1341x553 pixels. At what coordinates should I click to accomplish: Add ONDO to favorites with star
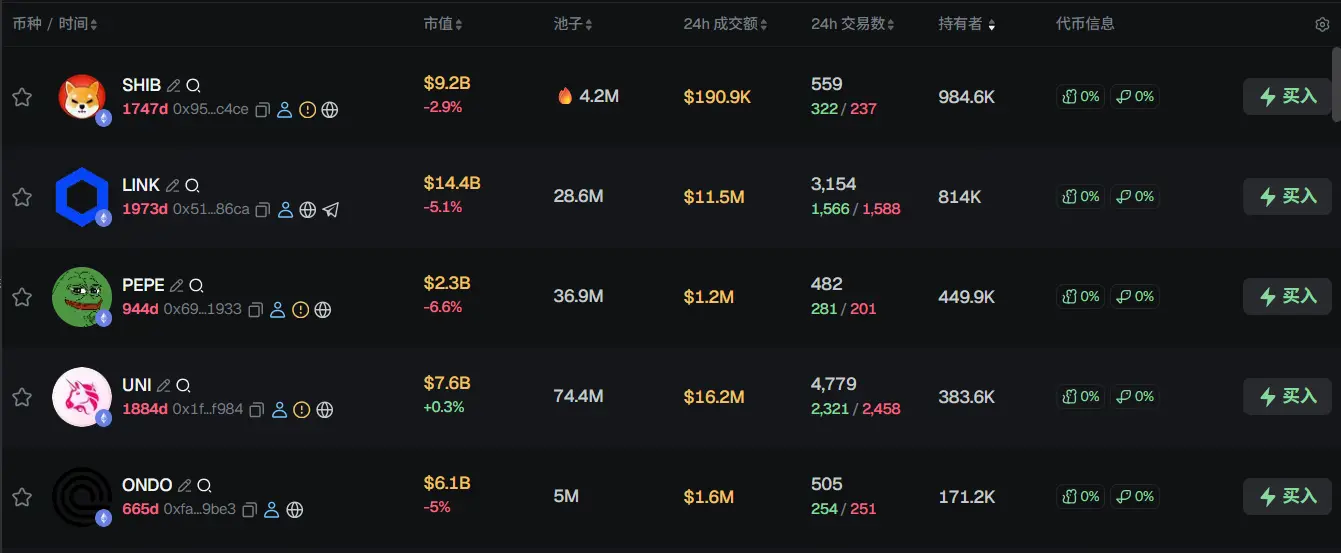pyautogui.click(x=22, y=497)
